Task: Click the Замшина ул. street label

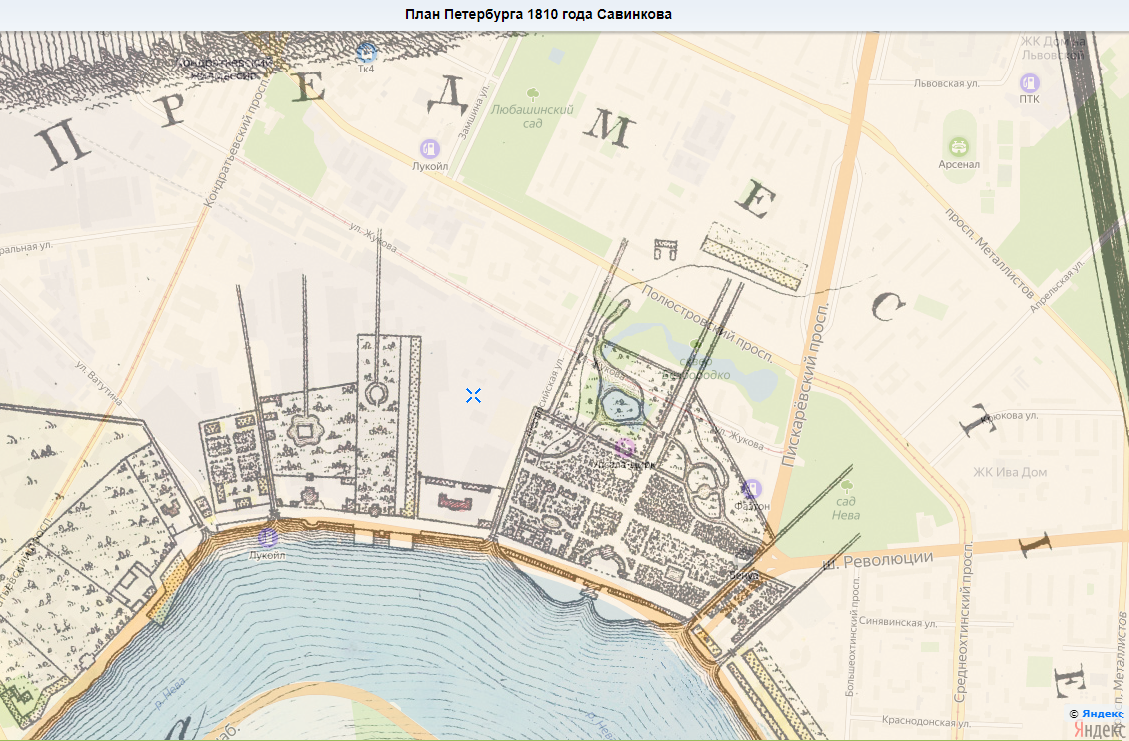Action: [x=474, y=111]
